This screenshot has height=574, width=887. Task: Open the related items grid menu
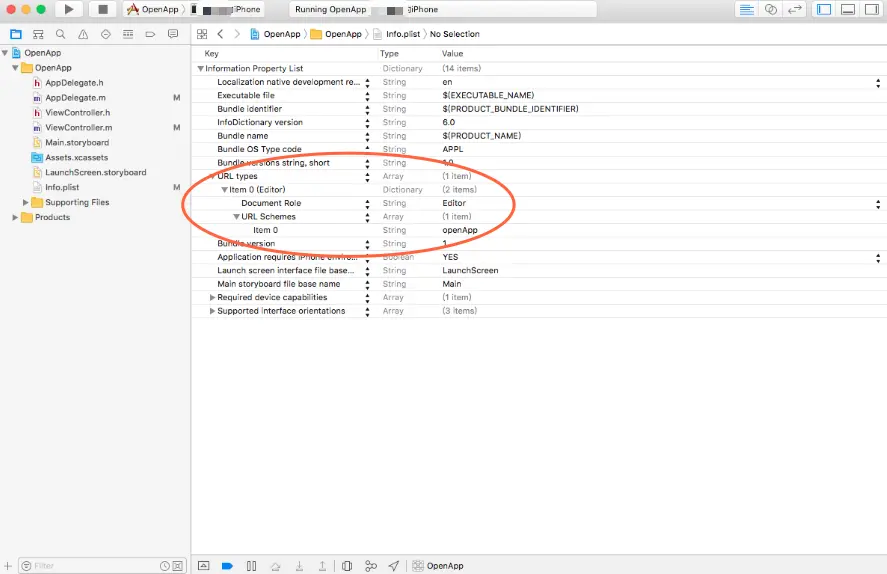click(202, 34)
